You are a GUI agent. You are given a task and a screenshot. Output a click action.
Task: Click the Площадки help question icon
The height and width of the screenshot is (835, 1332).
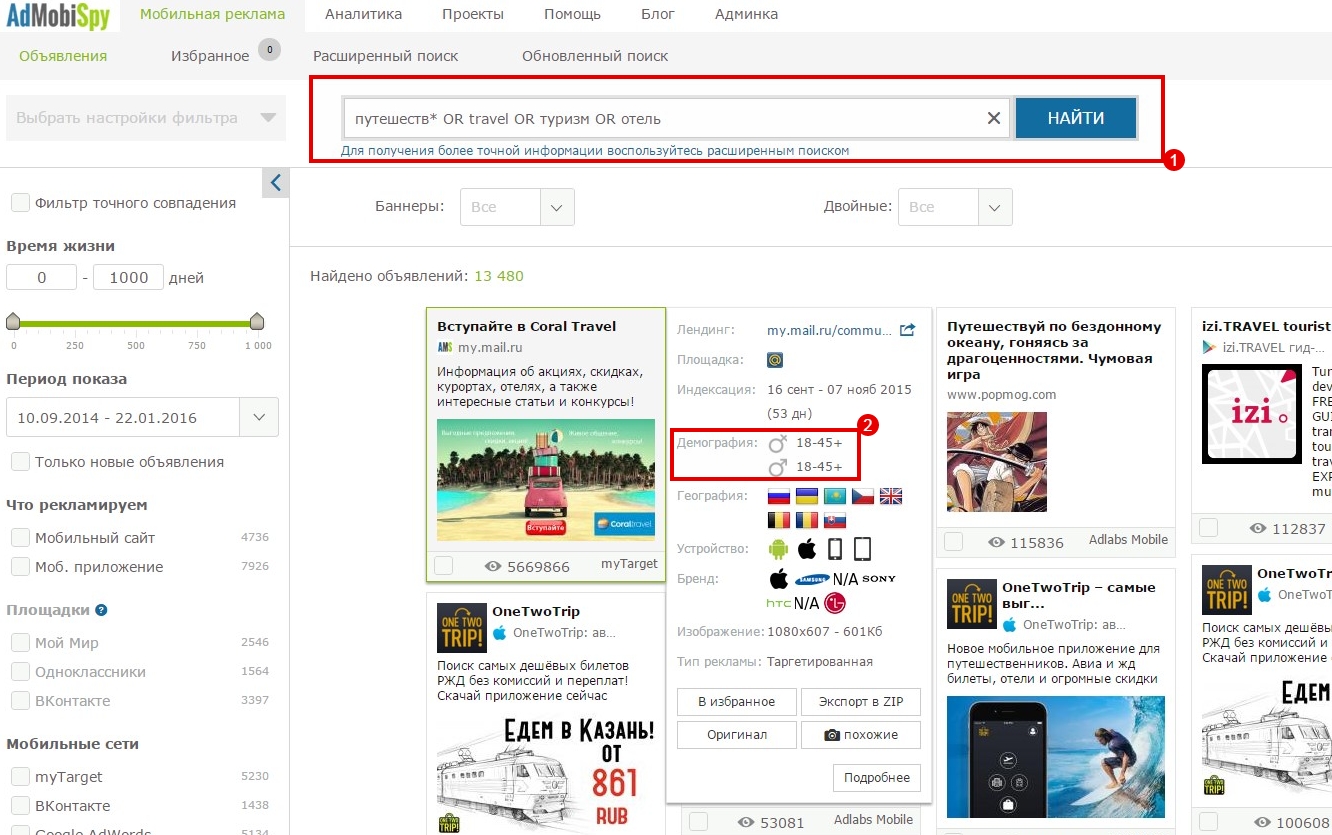tap(101, 610)
